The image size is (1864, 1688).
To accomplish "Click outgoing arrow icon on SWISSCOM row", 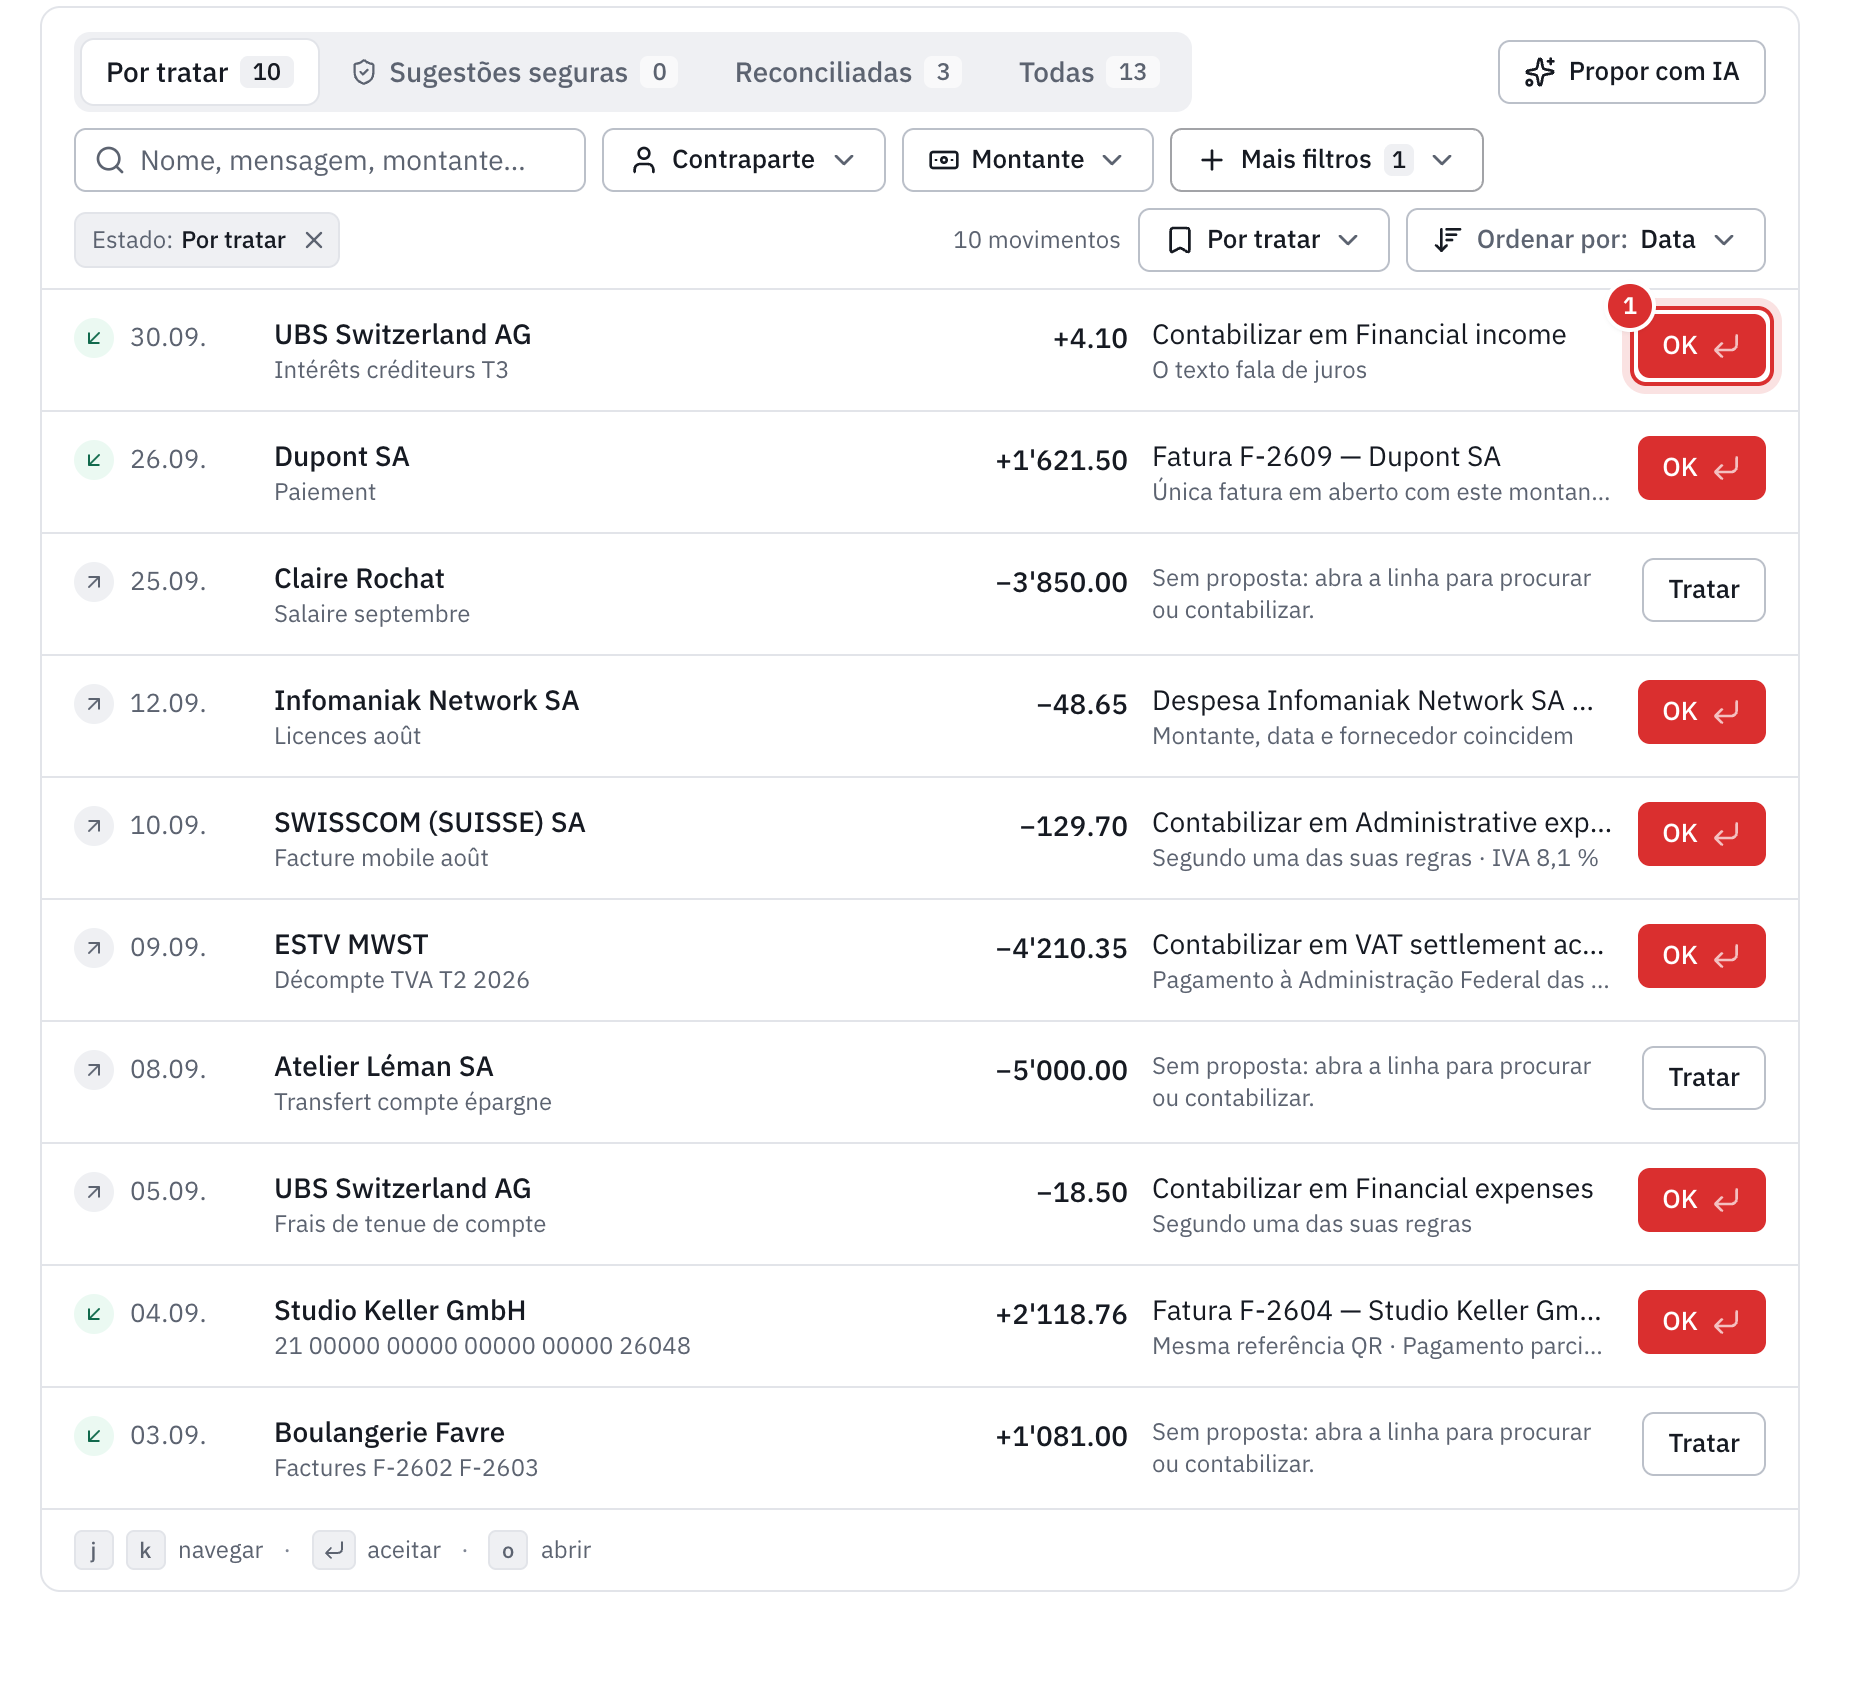I will (x=94, y=826).
